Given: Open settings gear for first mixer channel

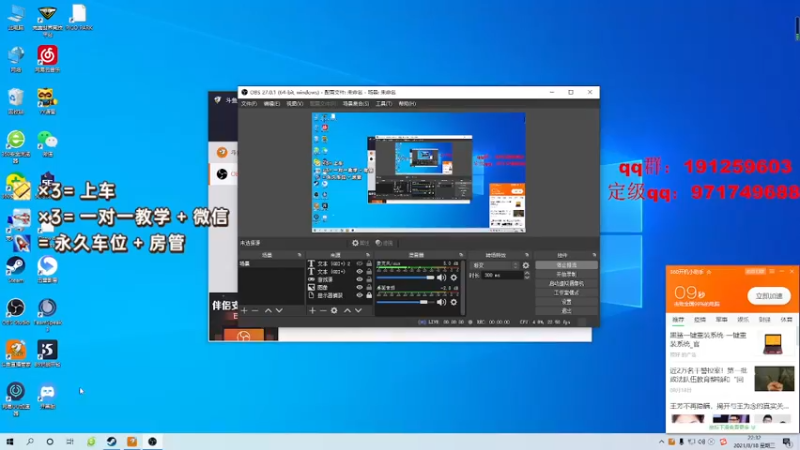Looking at the screenshot, I should pyautogui.click(x=454, y=278).
